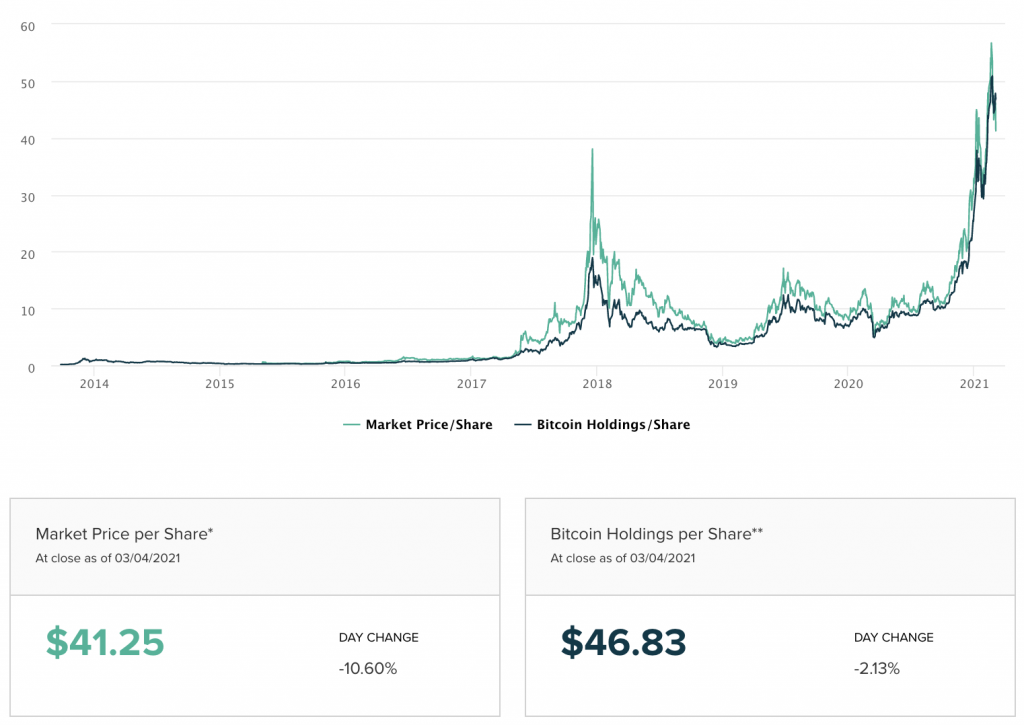
Task: Select the 2014 label on the x-axis
Action: (x=94, y=384)
